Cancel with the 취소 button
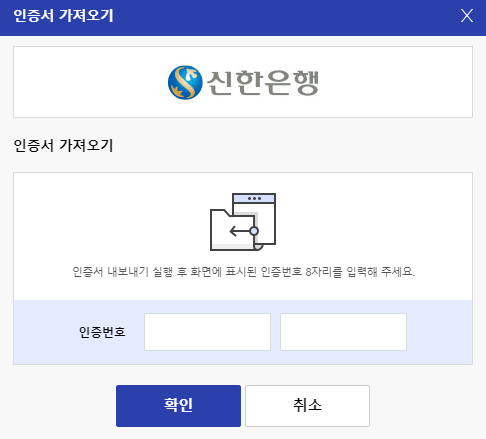This screenshot has width=486, height=439. (307, 406)
